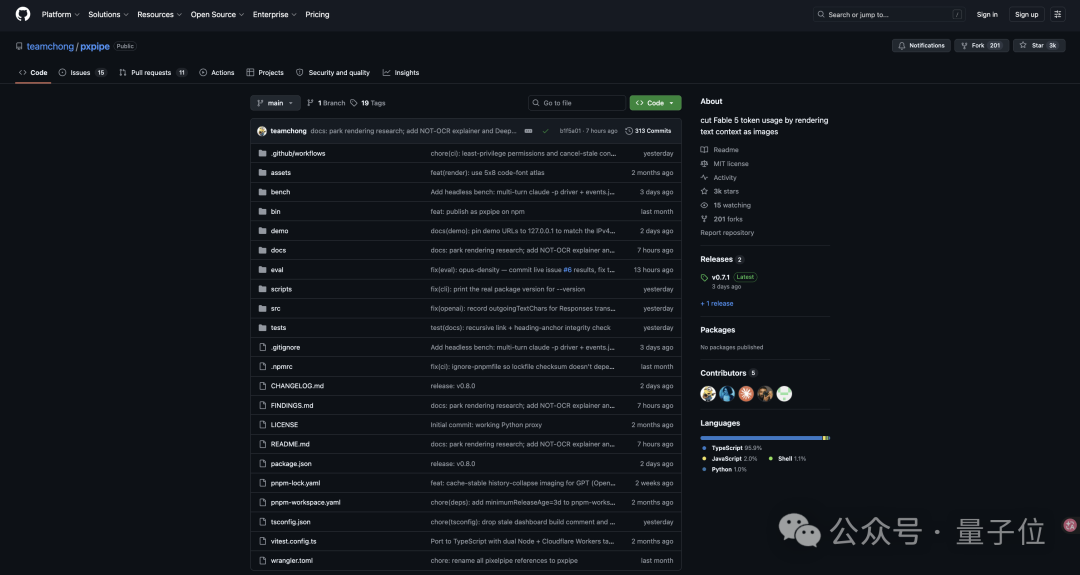
Task: Open the Notifications bell button
Action: coord(922,45)
